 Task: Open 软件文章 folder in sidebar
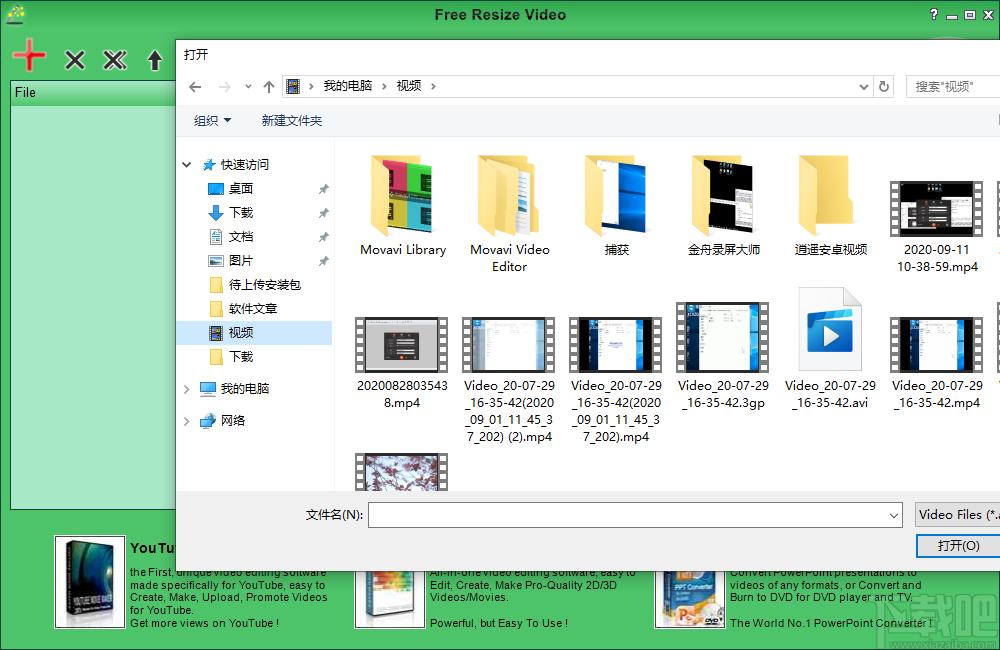pyautogui.click(x=253, y=309)
